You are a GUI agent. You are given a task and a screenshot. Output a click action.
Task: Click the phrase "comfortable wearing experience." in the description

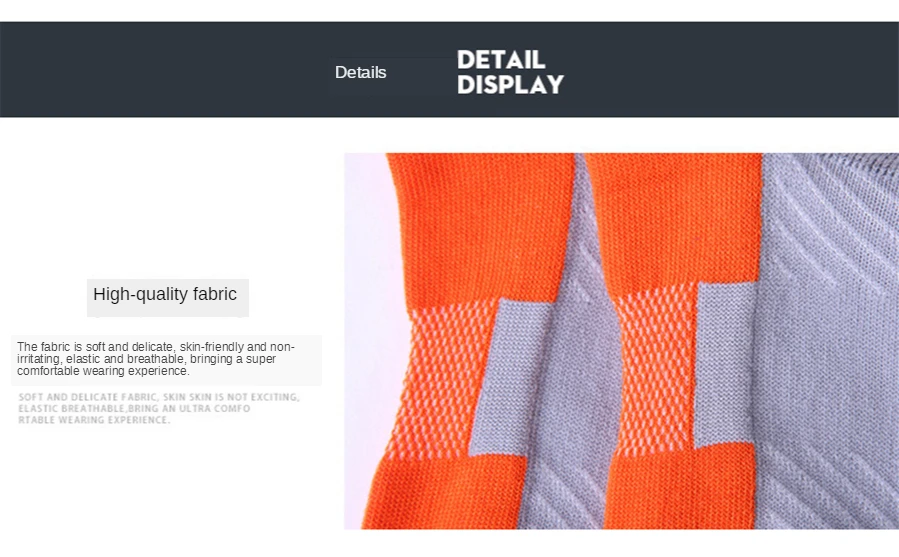[103, 371]
